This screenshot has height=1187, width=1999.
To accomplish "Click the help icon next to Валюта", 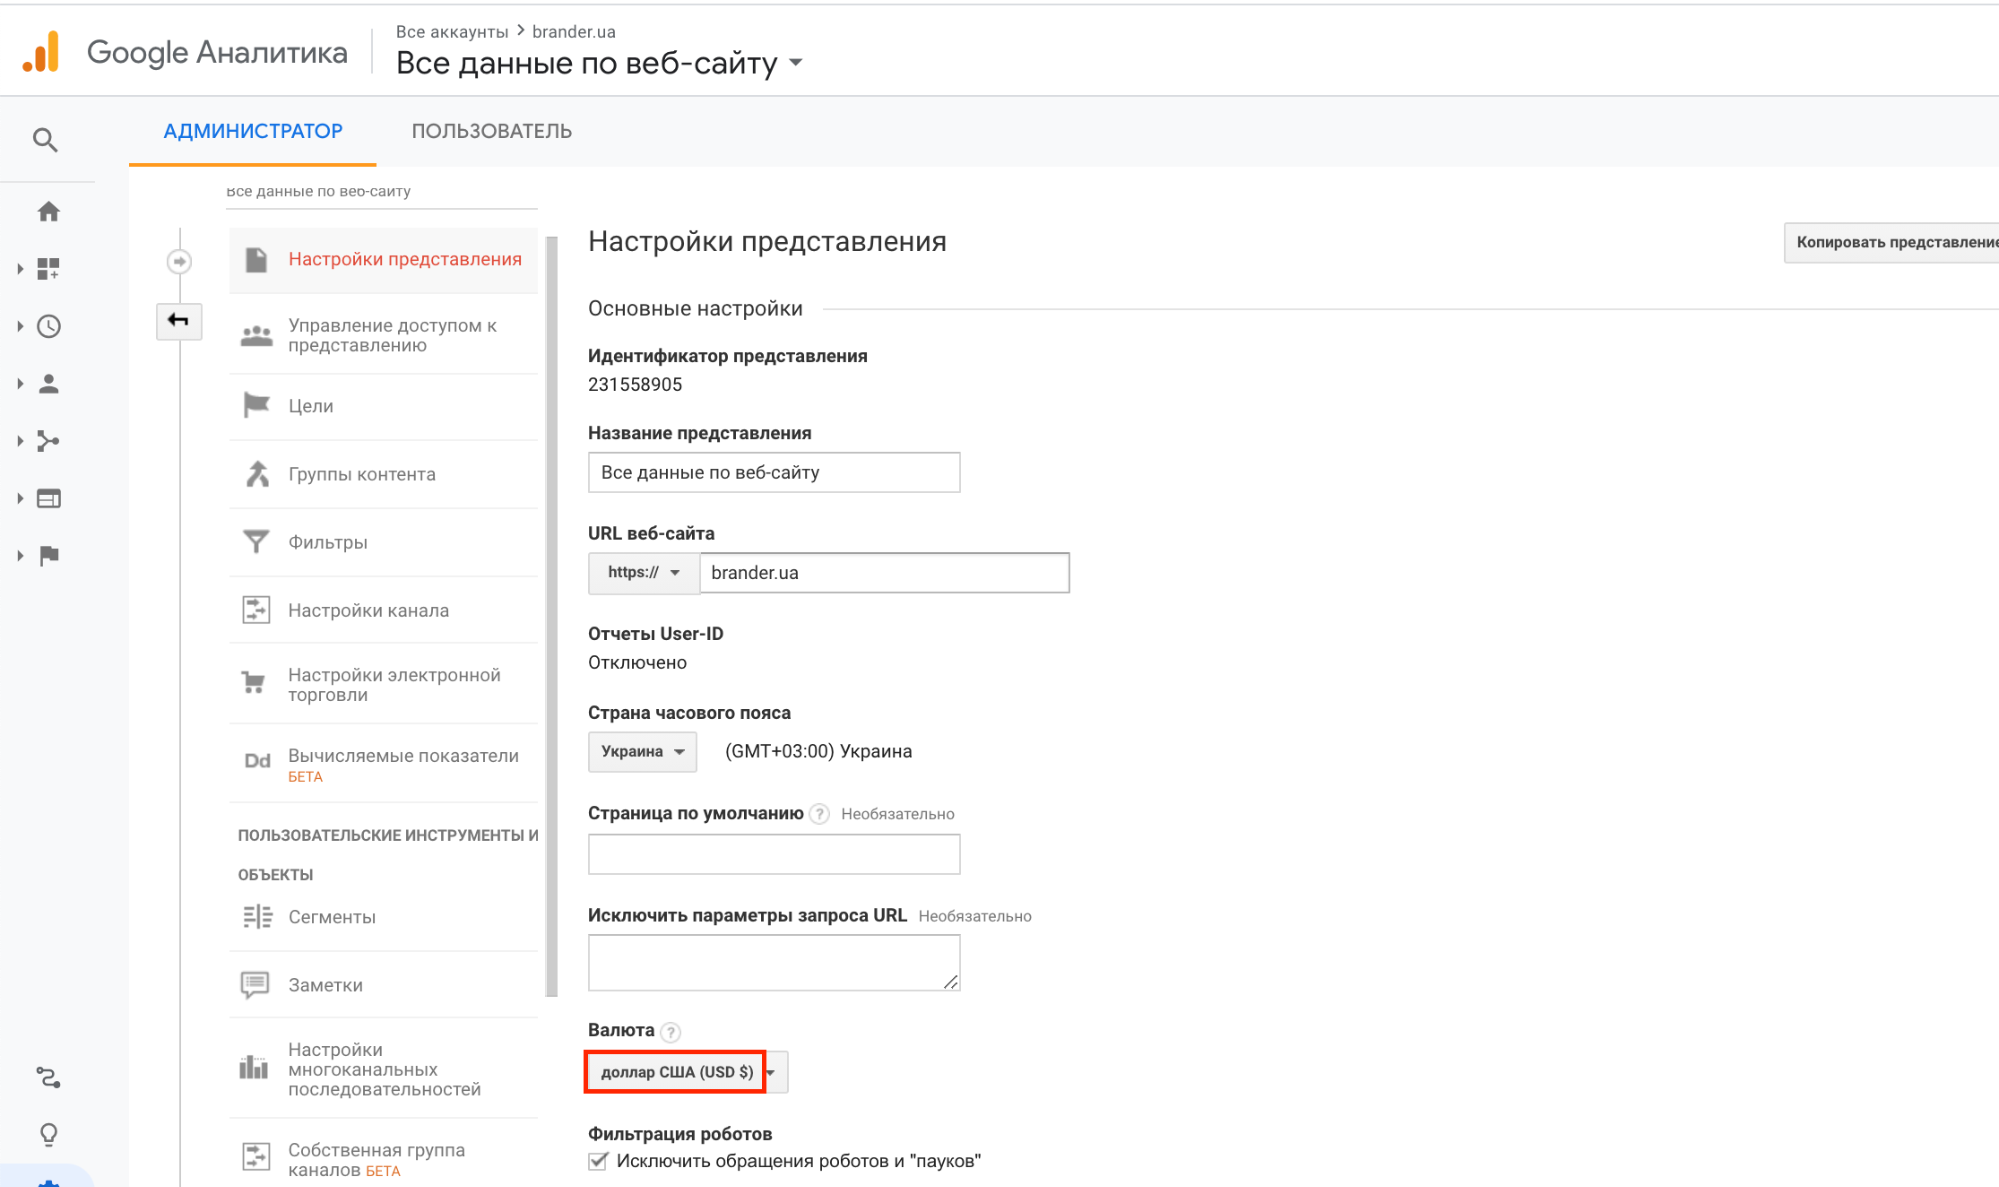I will (671, 1032).
